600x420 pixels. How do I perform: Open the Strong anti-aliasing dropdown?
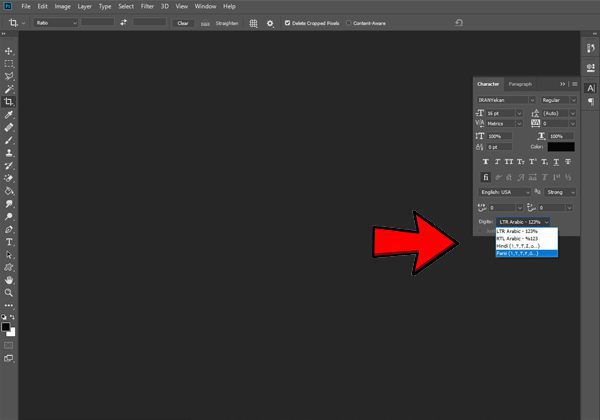tap(560, 192)
